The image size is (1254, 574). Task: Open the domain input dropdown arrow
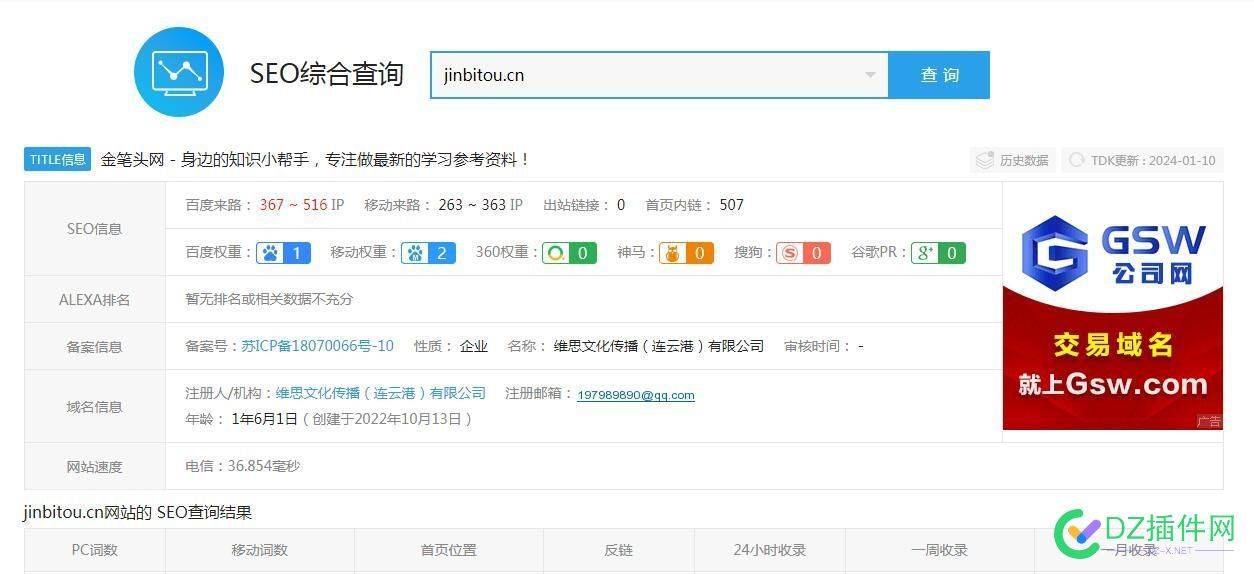coord(869,75)
